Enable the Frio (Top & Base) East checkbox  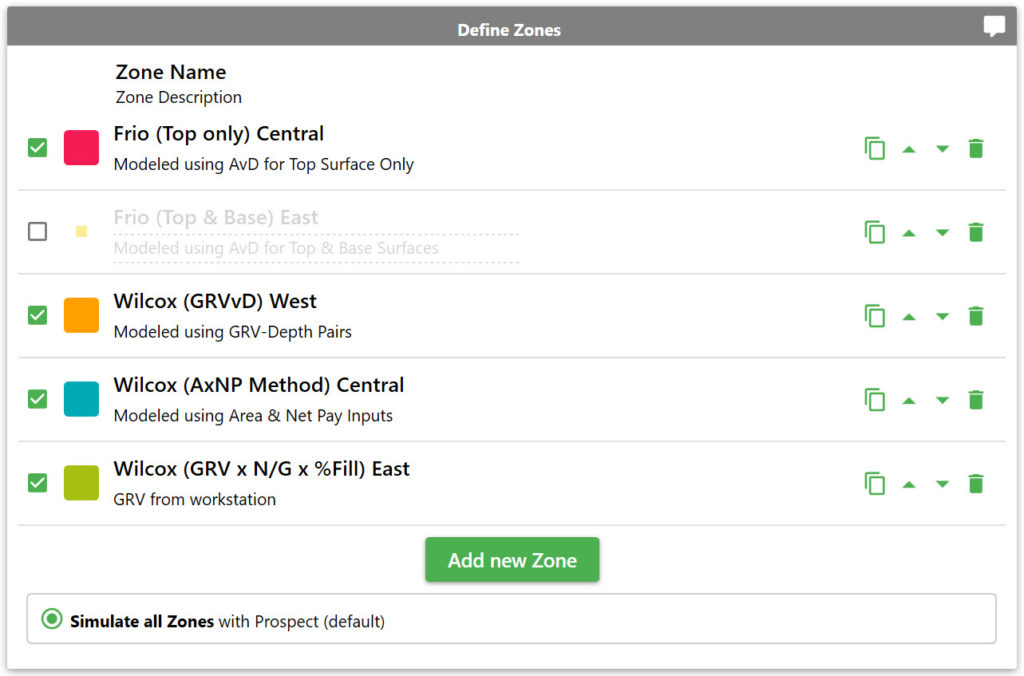(x=37, y=231)
